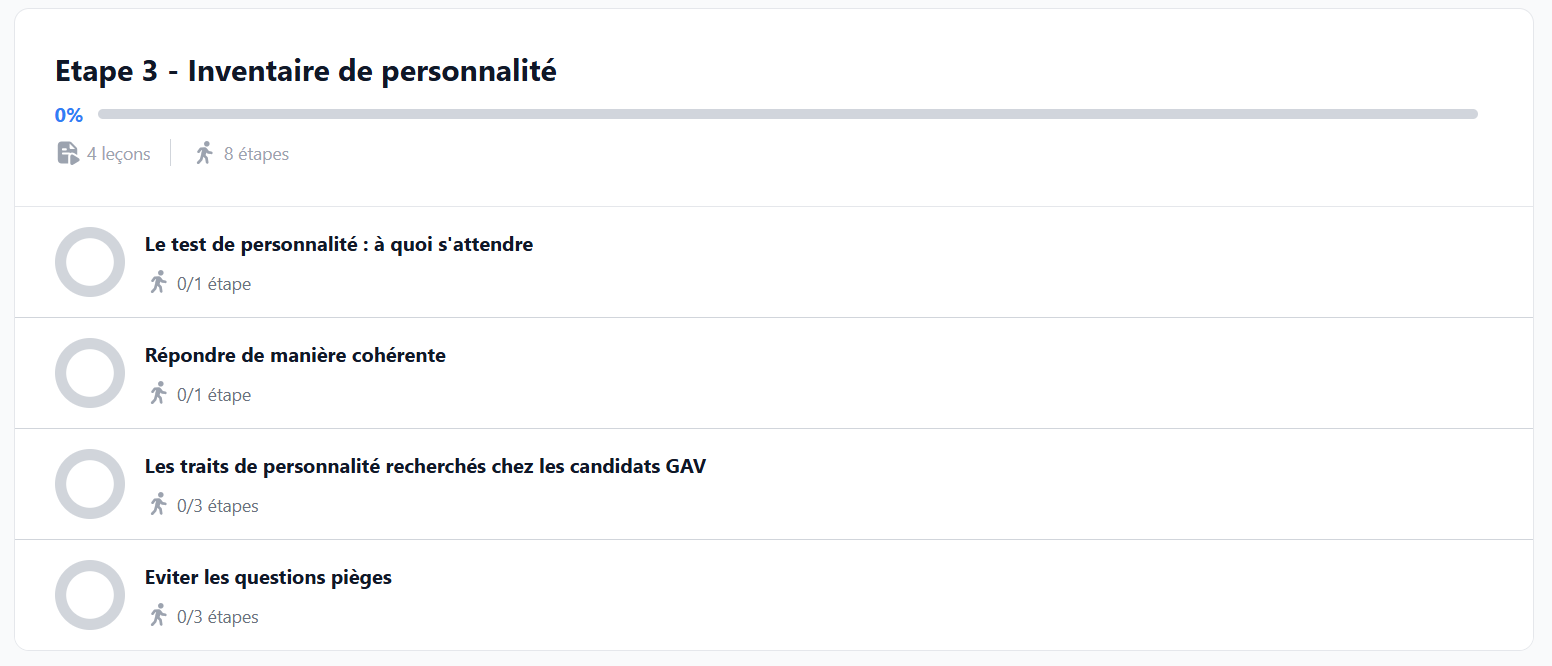Click walking icon under Répondre de manière cohérente
The height and width of the screenshot is (666, 1552).
(x=157, y=394)
